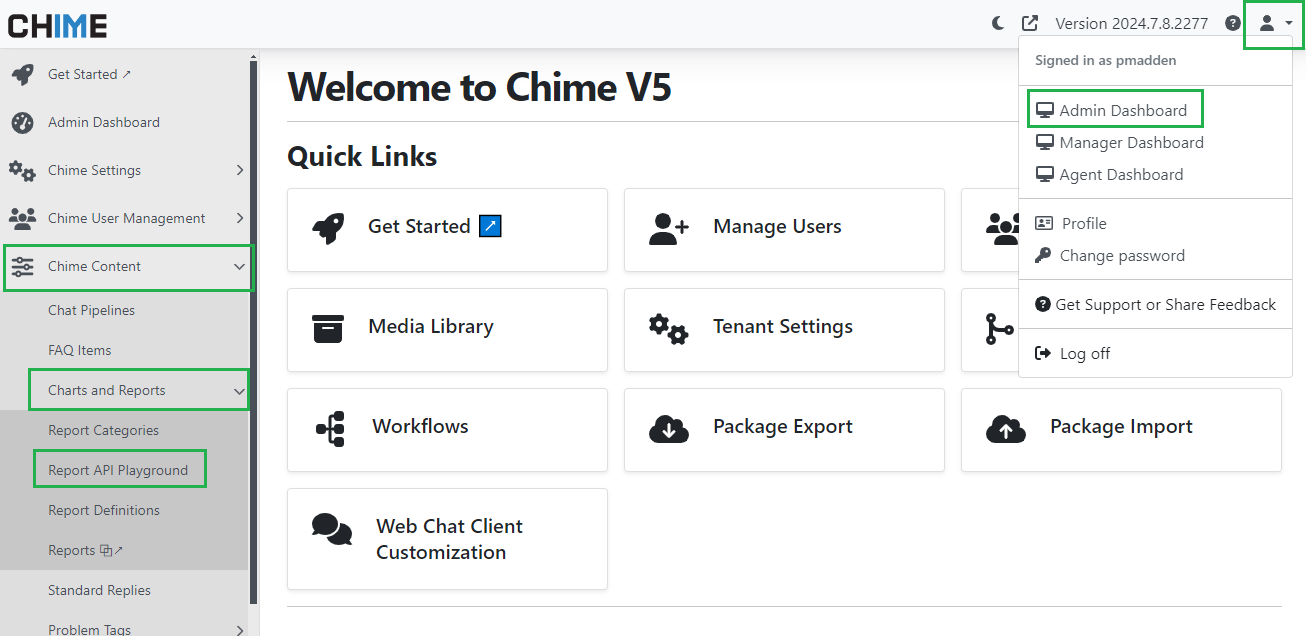Click the Chime Settings sidebar label

coord(94,170)
